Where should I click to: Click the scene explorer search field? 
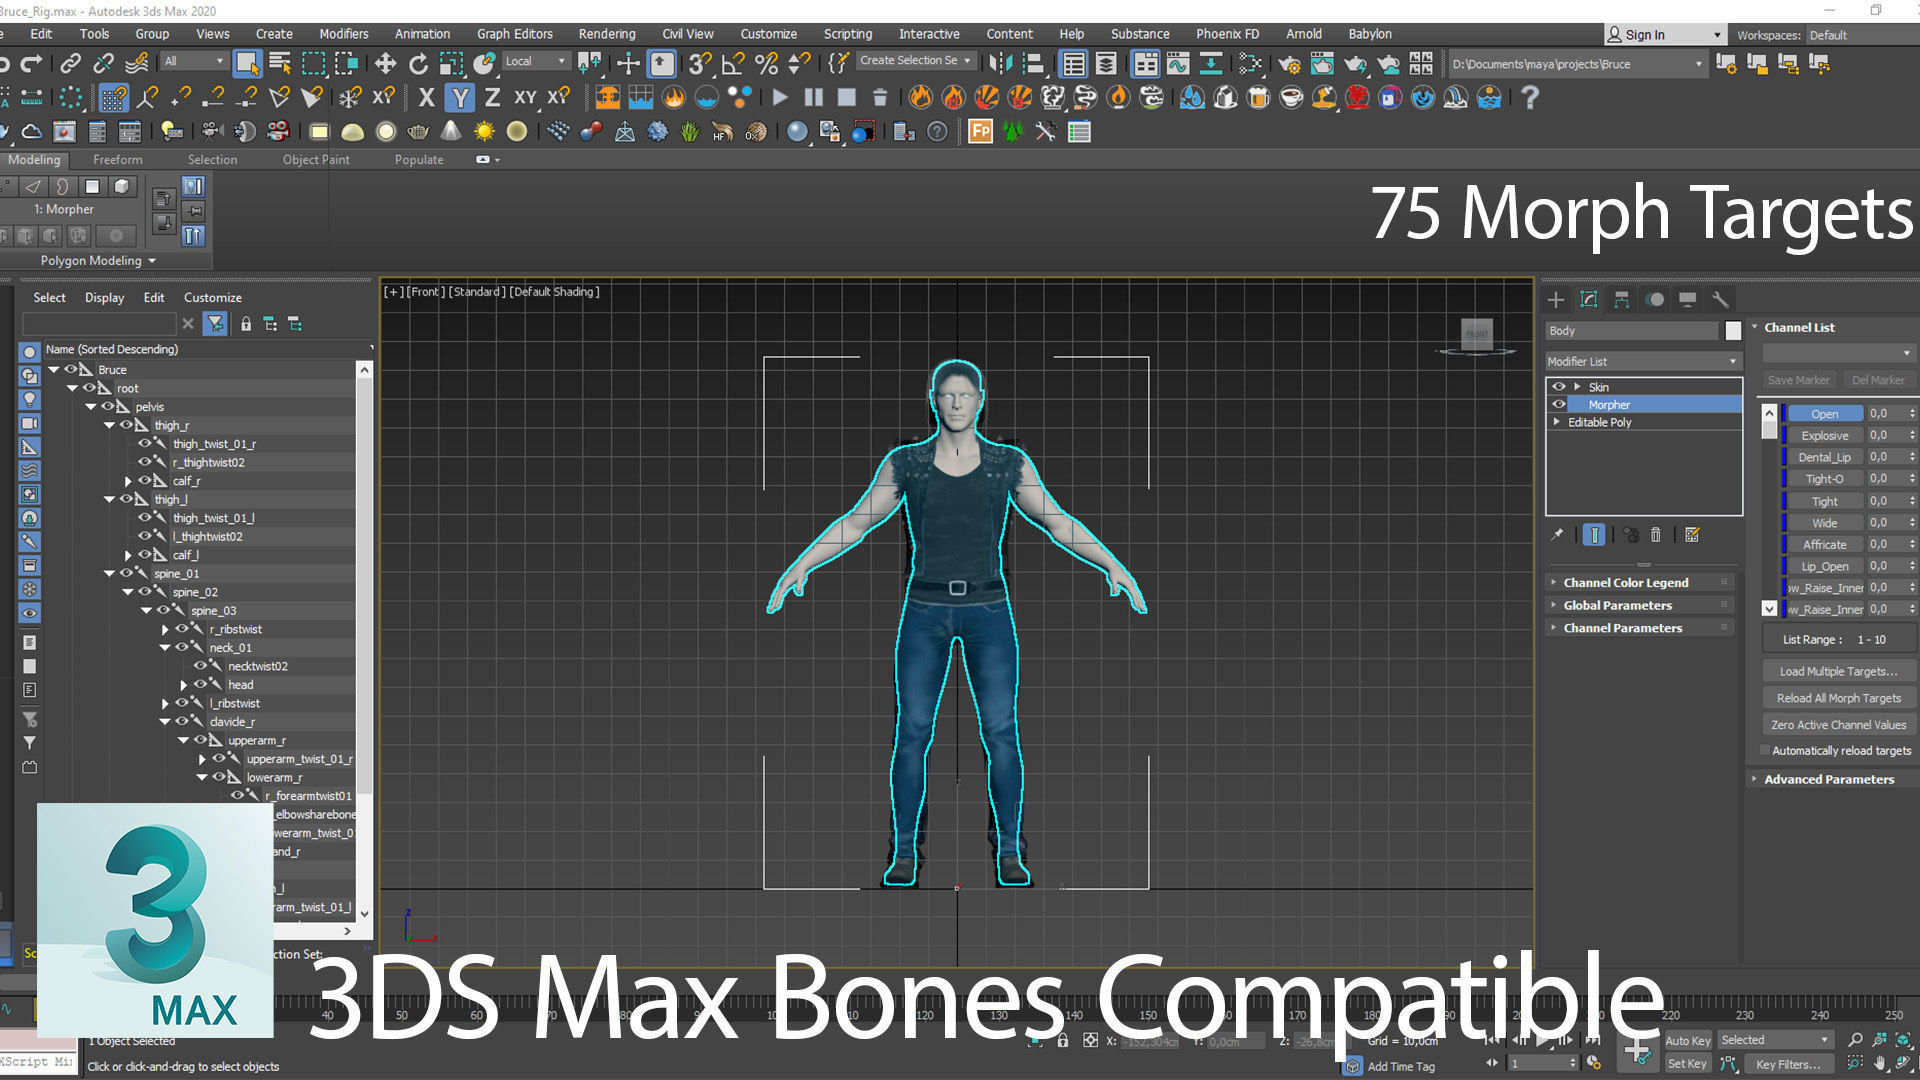pyautogui.click(x=99, y=324)
